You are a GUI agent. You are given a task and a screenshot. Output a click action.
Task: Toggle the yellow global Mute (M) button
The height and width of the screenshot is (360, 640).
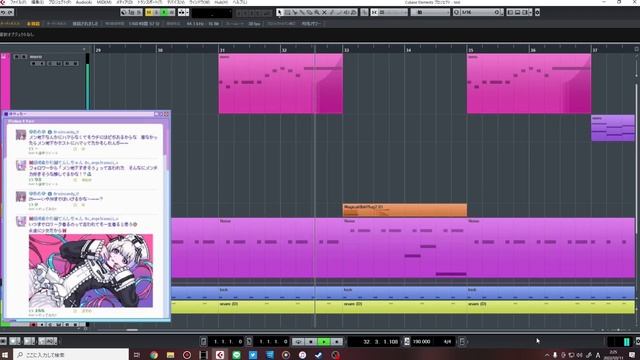[149, 13]
